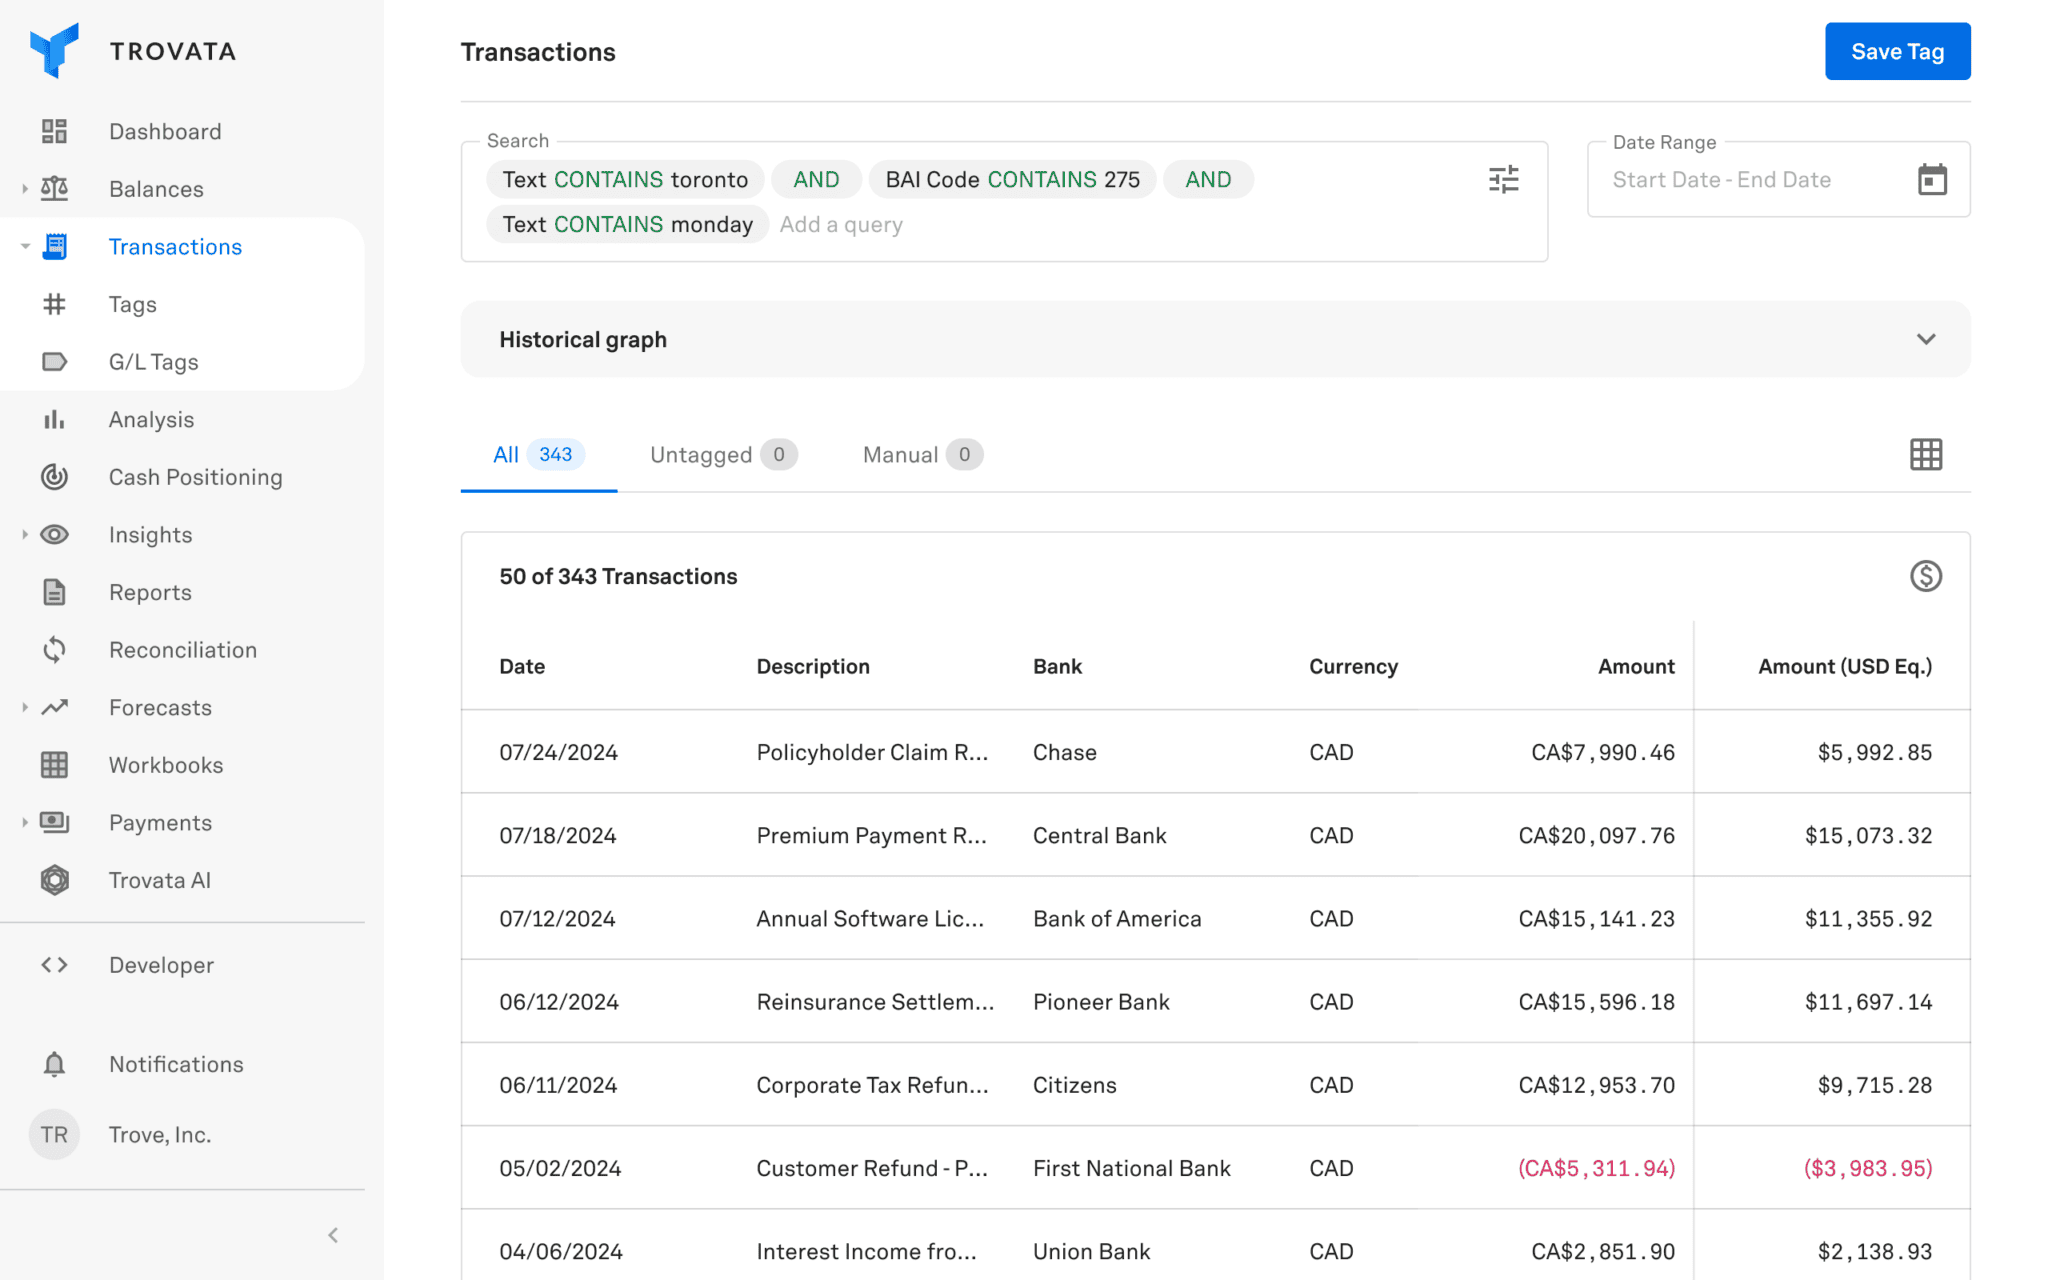Image resolution: width=2048 pixels, height=1280 pixels.
Task: Open the Reconciliation sidebar icon
Action: pos(55,650)
